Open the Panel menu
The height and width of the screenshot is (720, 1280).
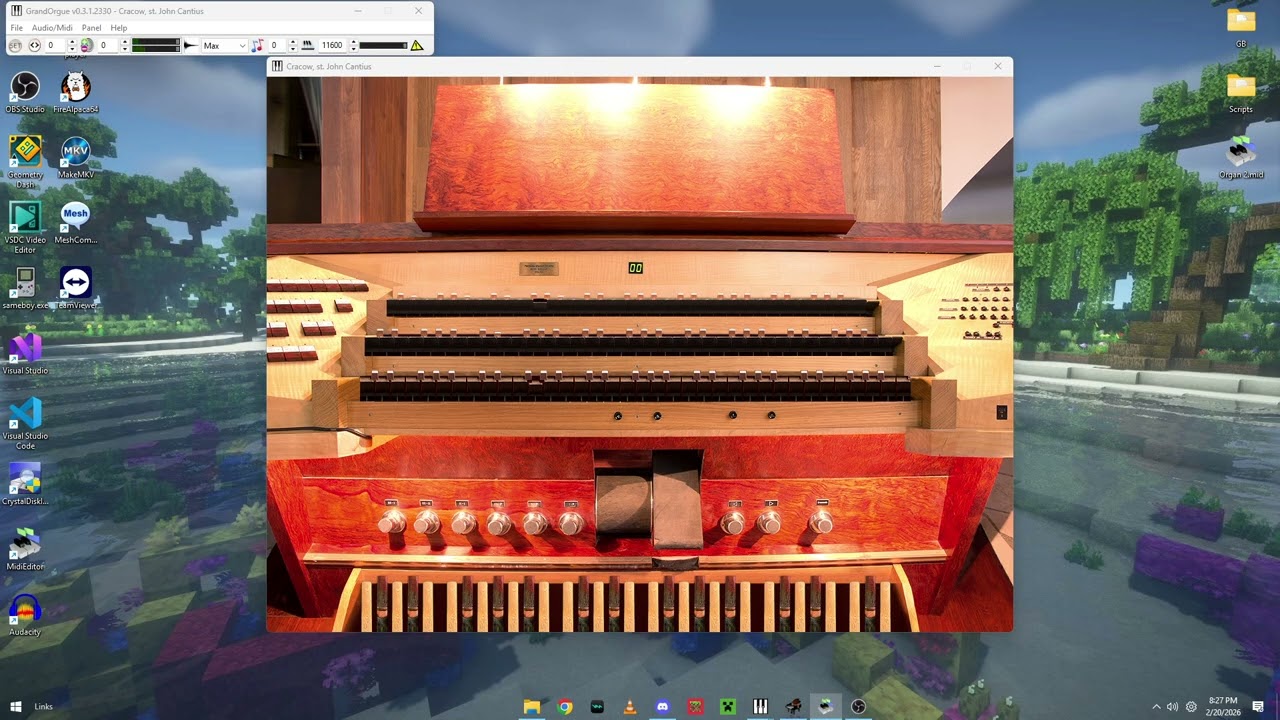[91, 28]
